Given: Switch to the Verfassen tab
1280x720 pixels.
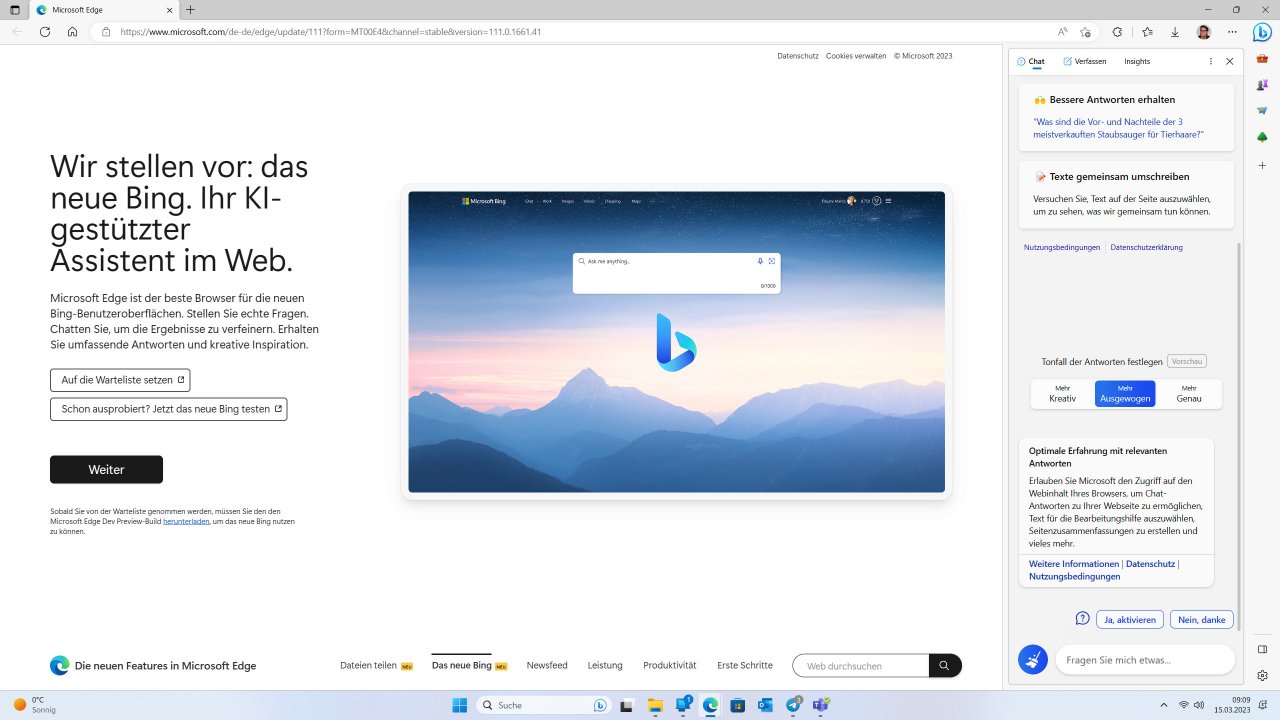Looking at the screenshot, I should click(1085, 61).
